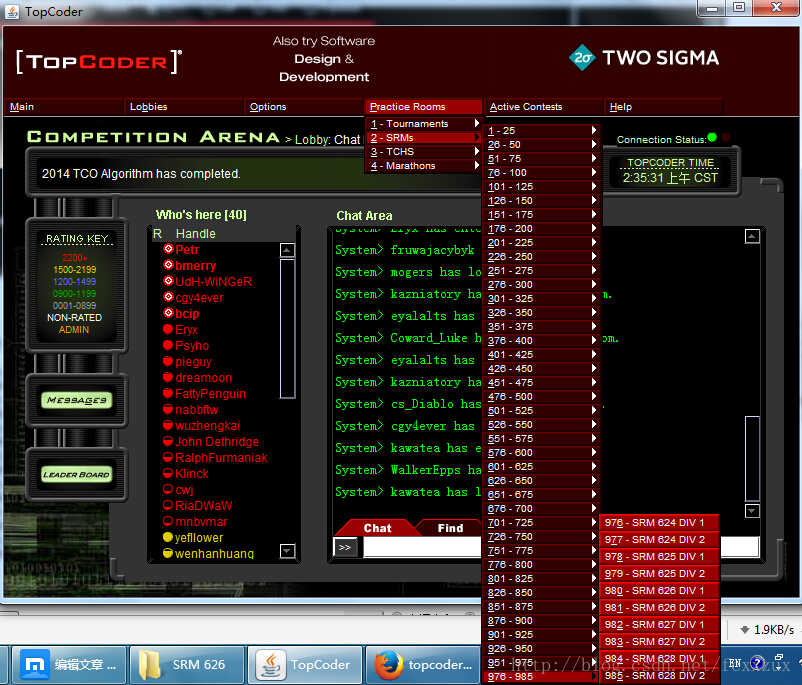Screen dimensions: 802x685
Task: Click the Two Sigma sponsor logo
Action: click(x=643, y=58)
